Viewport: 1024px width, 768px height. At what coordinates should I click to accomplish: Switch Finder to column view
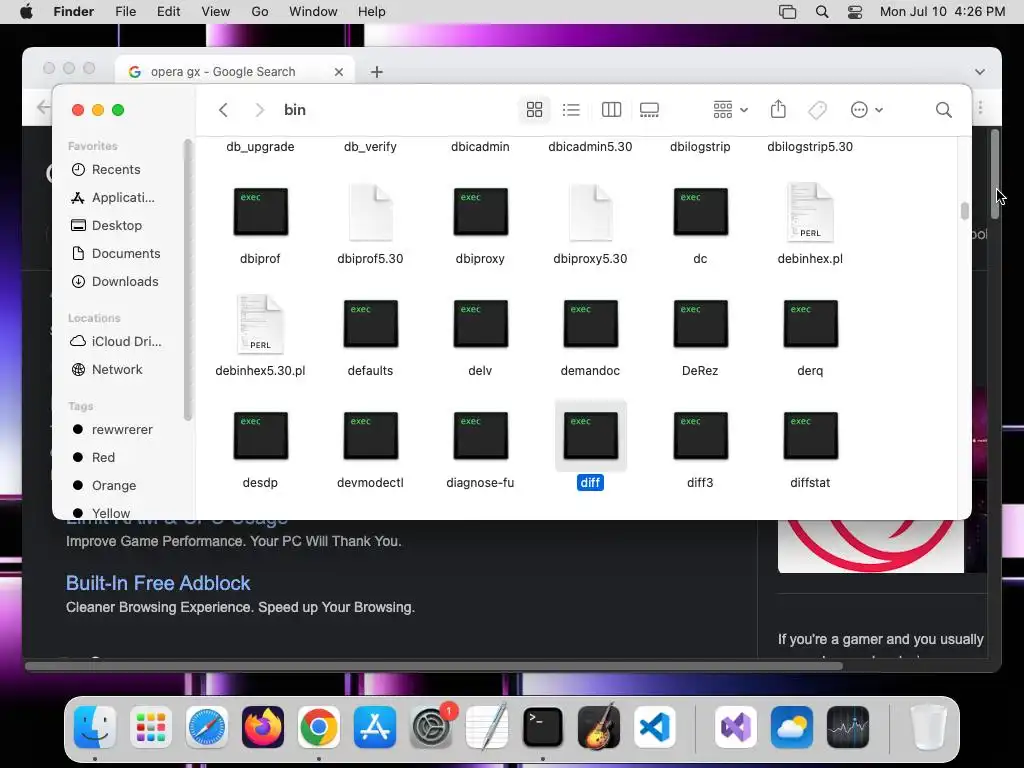click(611, 110)
